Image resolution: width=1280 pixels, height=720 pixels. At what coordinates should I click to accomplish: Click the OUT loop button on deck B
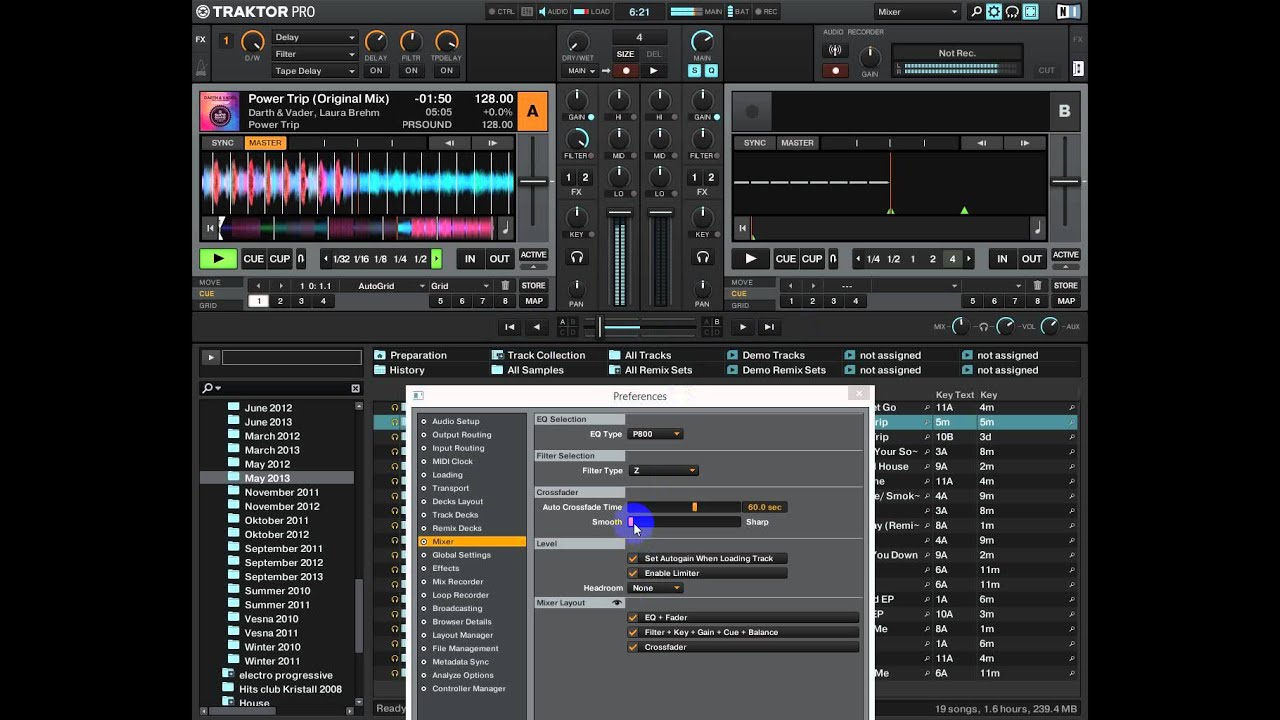coord(1031,259)
